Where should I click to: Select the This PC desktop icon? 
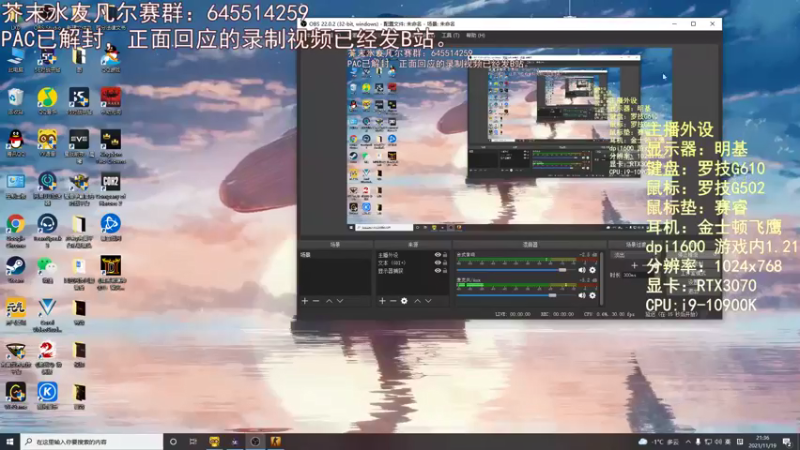(x=15, y=60)
